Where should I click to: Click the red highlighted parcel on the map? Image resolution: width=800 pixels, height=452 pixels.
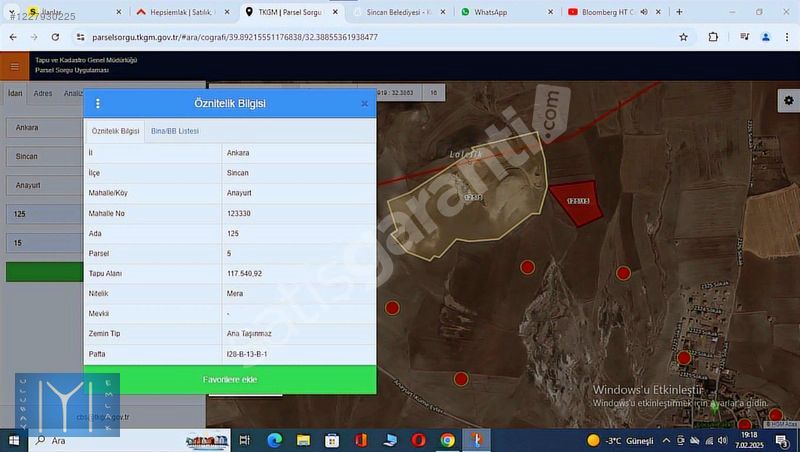coord(573,201)
